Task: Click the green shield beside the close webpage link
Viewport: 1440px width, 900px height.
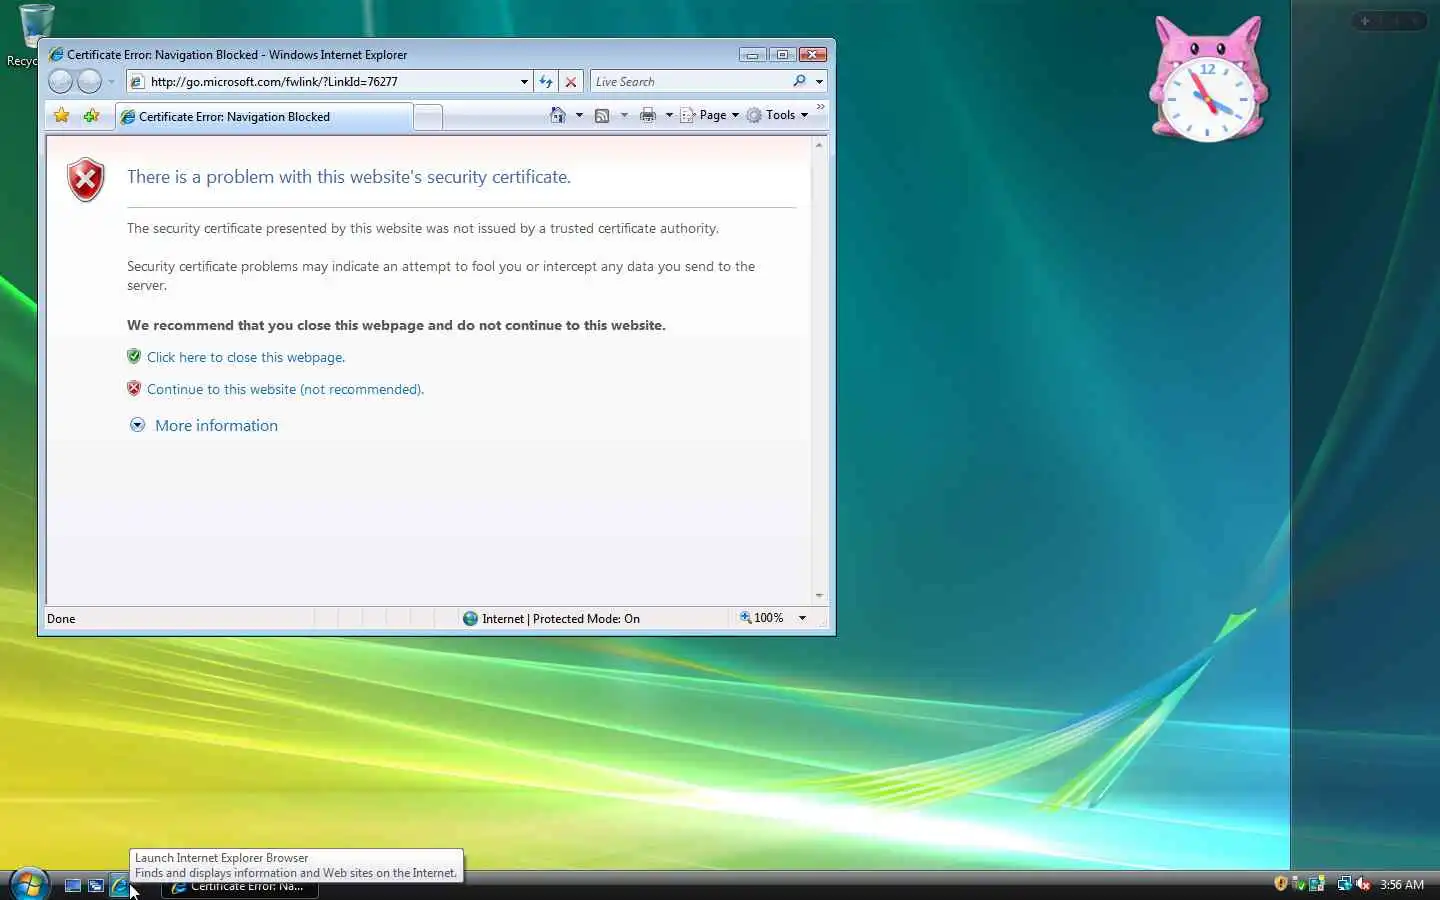Action: click(134, 356)
